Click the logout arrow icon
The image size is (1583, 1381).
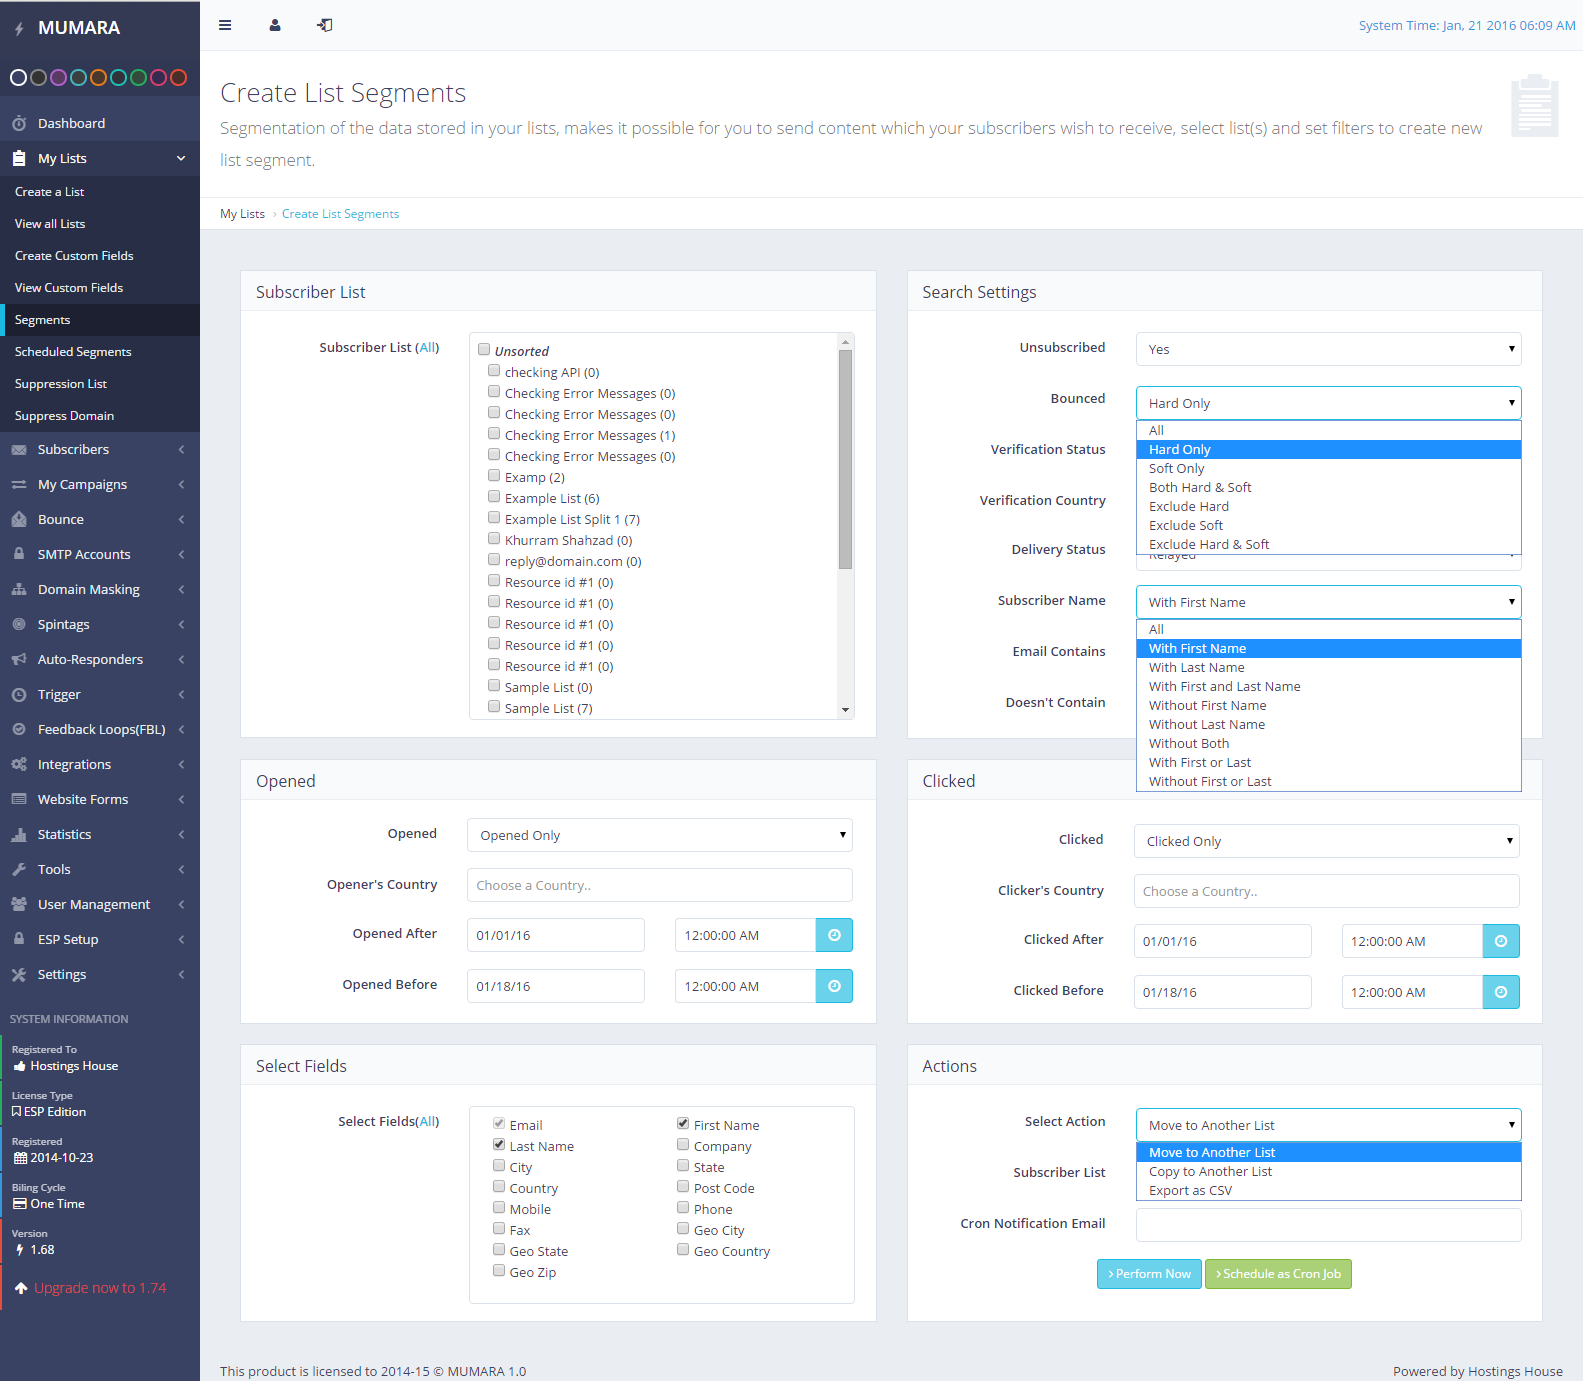click(325, 25)
